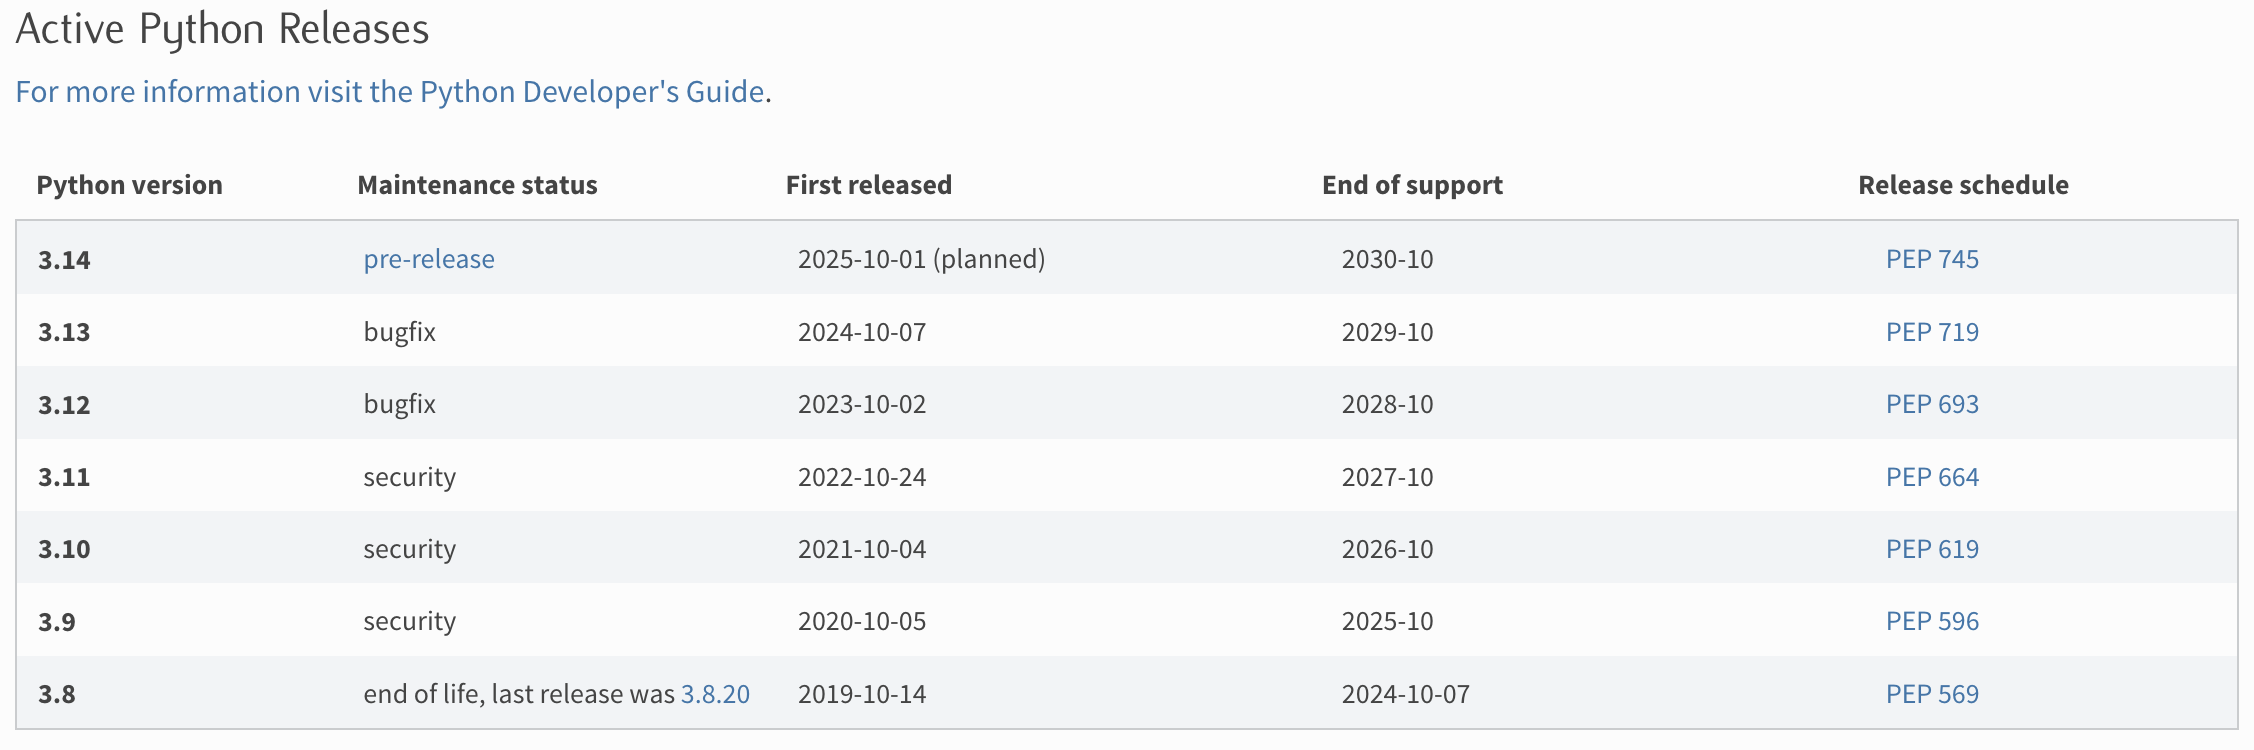Click the pre-release status link for Python 3.14
The width and height of the screenshot is (2254, 750).
click(427, 259)
